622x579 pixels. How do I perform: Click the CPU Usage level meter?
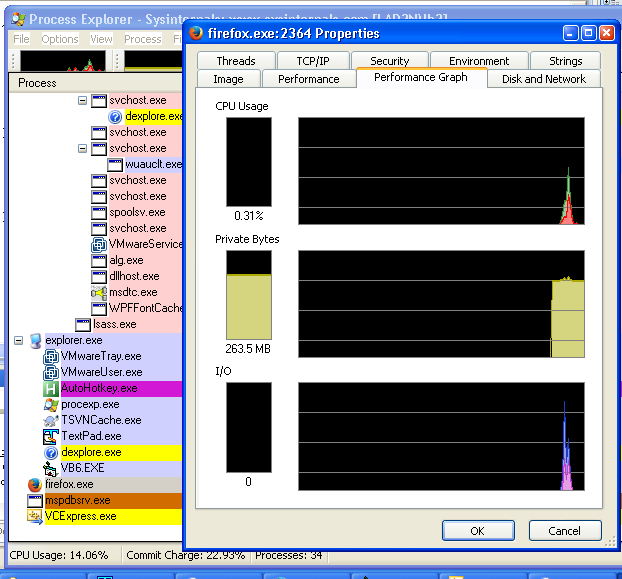coord(249,162)
